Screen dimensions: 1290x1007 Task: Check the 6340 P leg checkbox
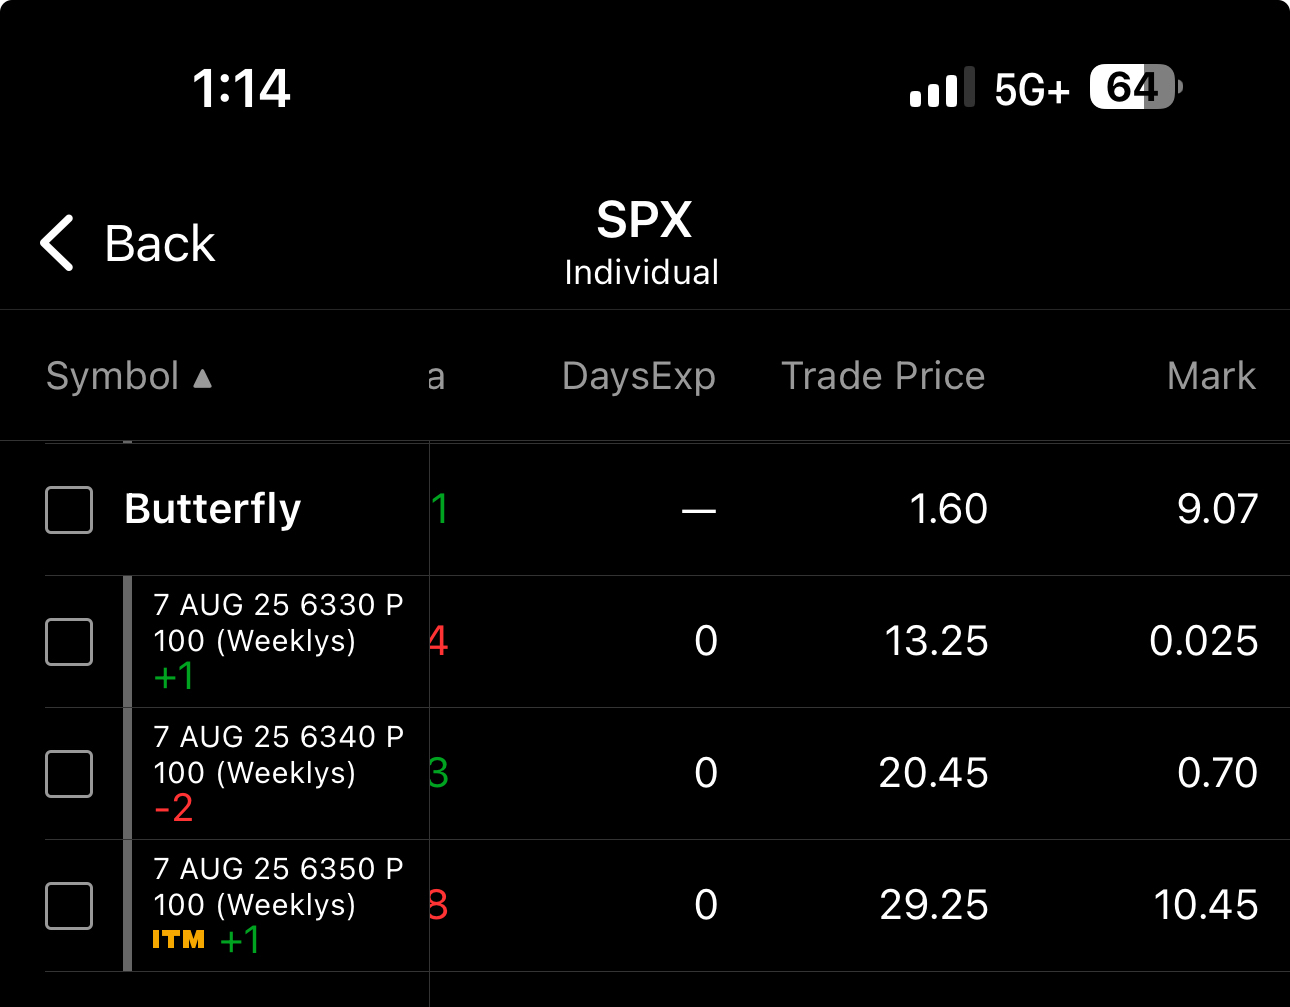coord(69,774)
